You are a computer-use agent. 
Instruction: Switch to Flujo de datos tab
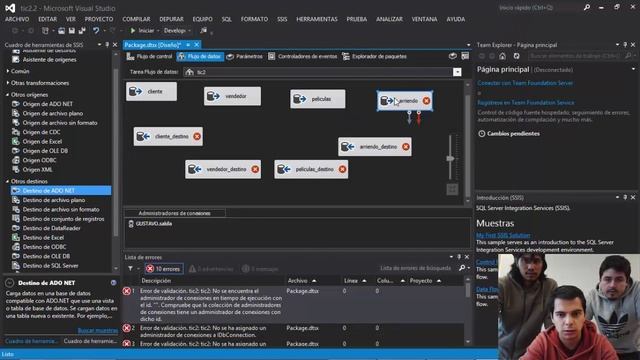coord(200,56)
